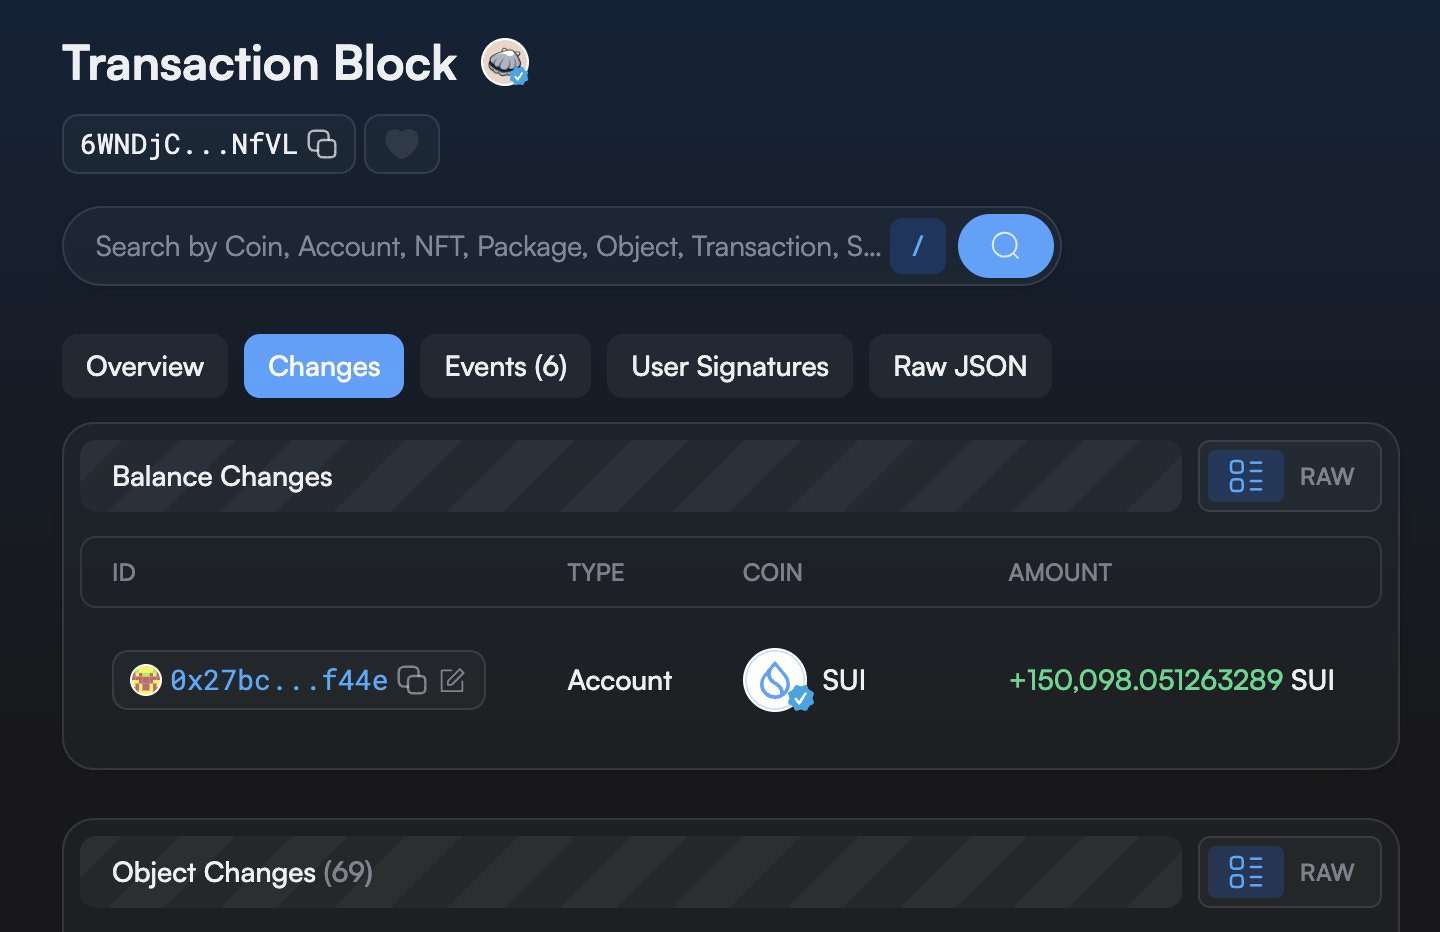The width and height of the screenshot is (1440, 932).
Task: Click the SUI coin logo
Action: click(776, 680)
